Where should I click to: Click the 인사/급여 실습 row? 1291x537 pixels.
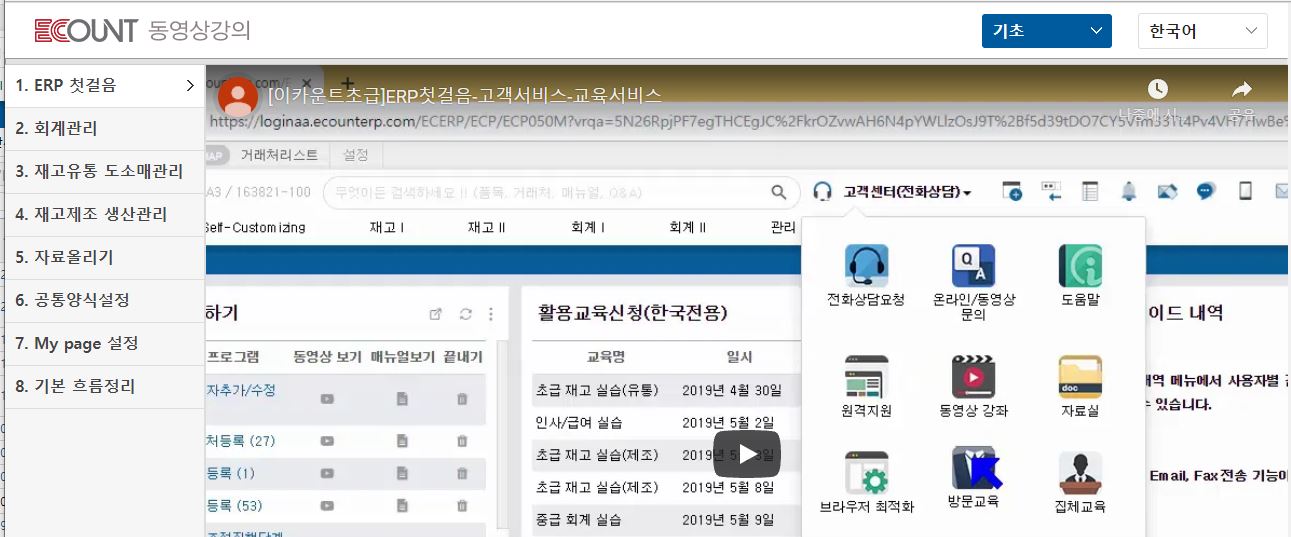click(666, 422)
